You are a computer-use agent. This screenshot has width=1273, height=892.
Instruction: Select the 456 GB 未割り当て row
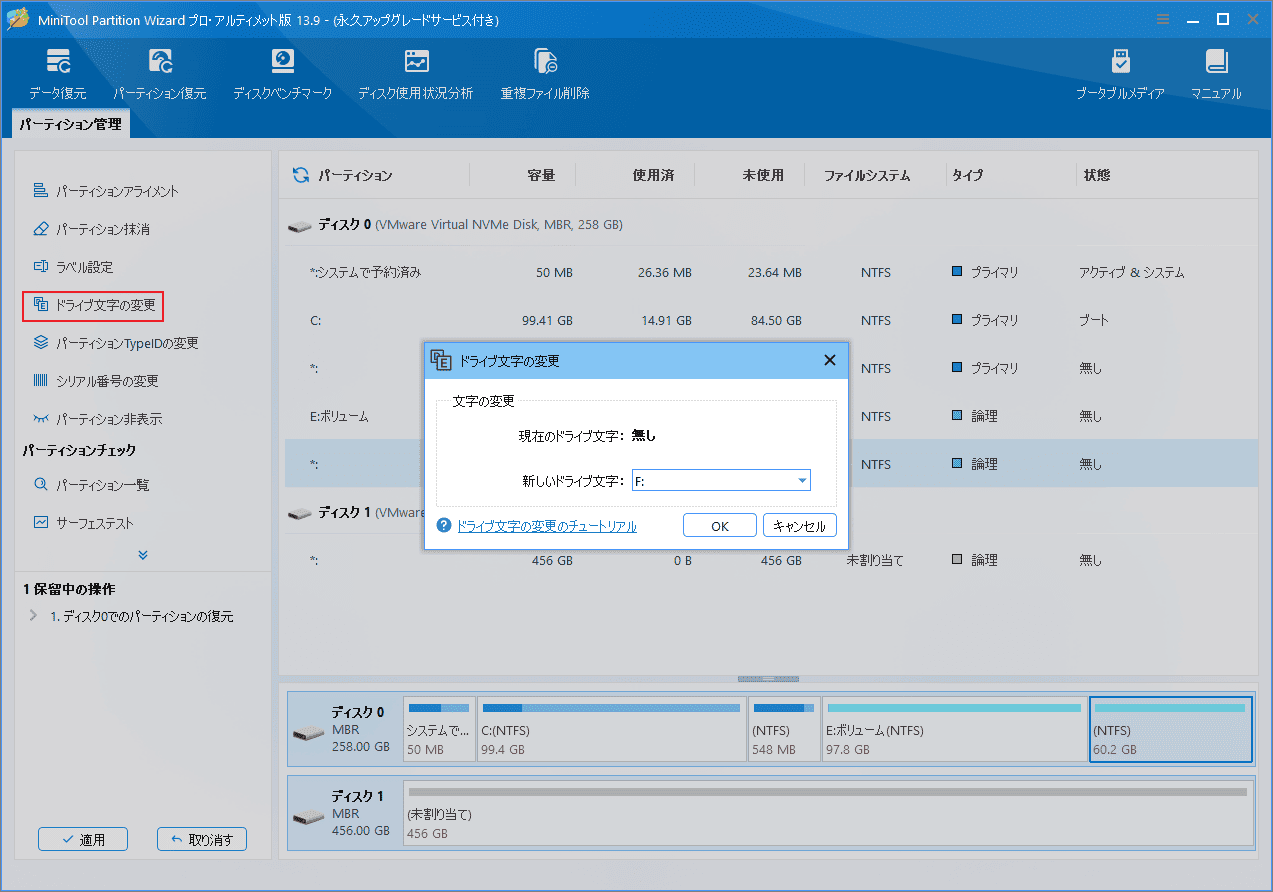tap(771, 560)
